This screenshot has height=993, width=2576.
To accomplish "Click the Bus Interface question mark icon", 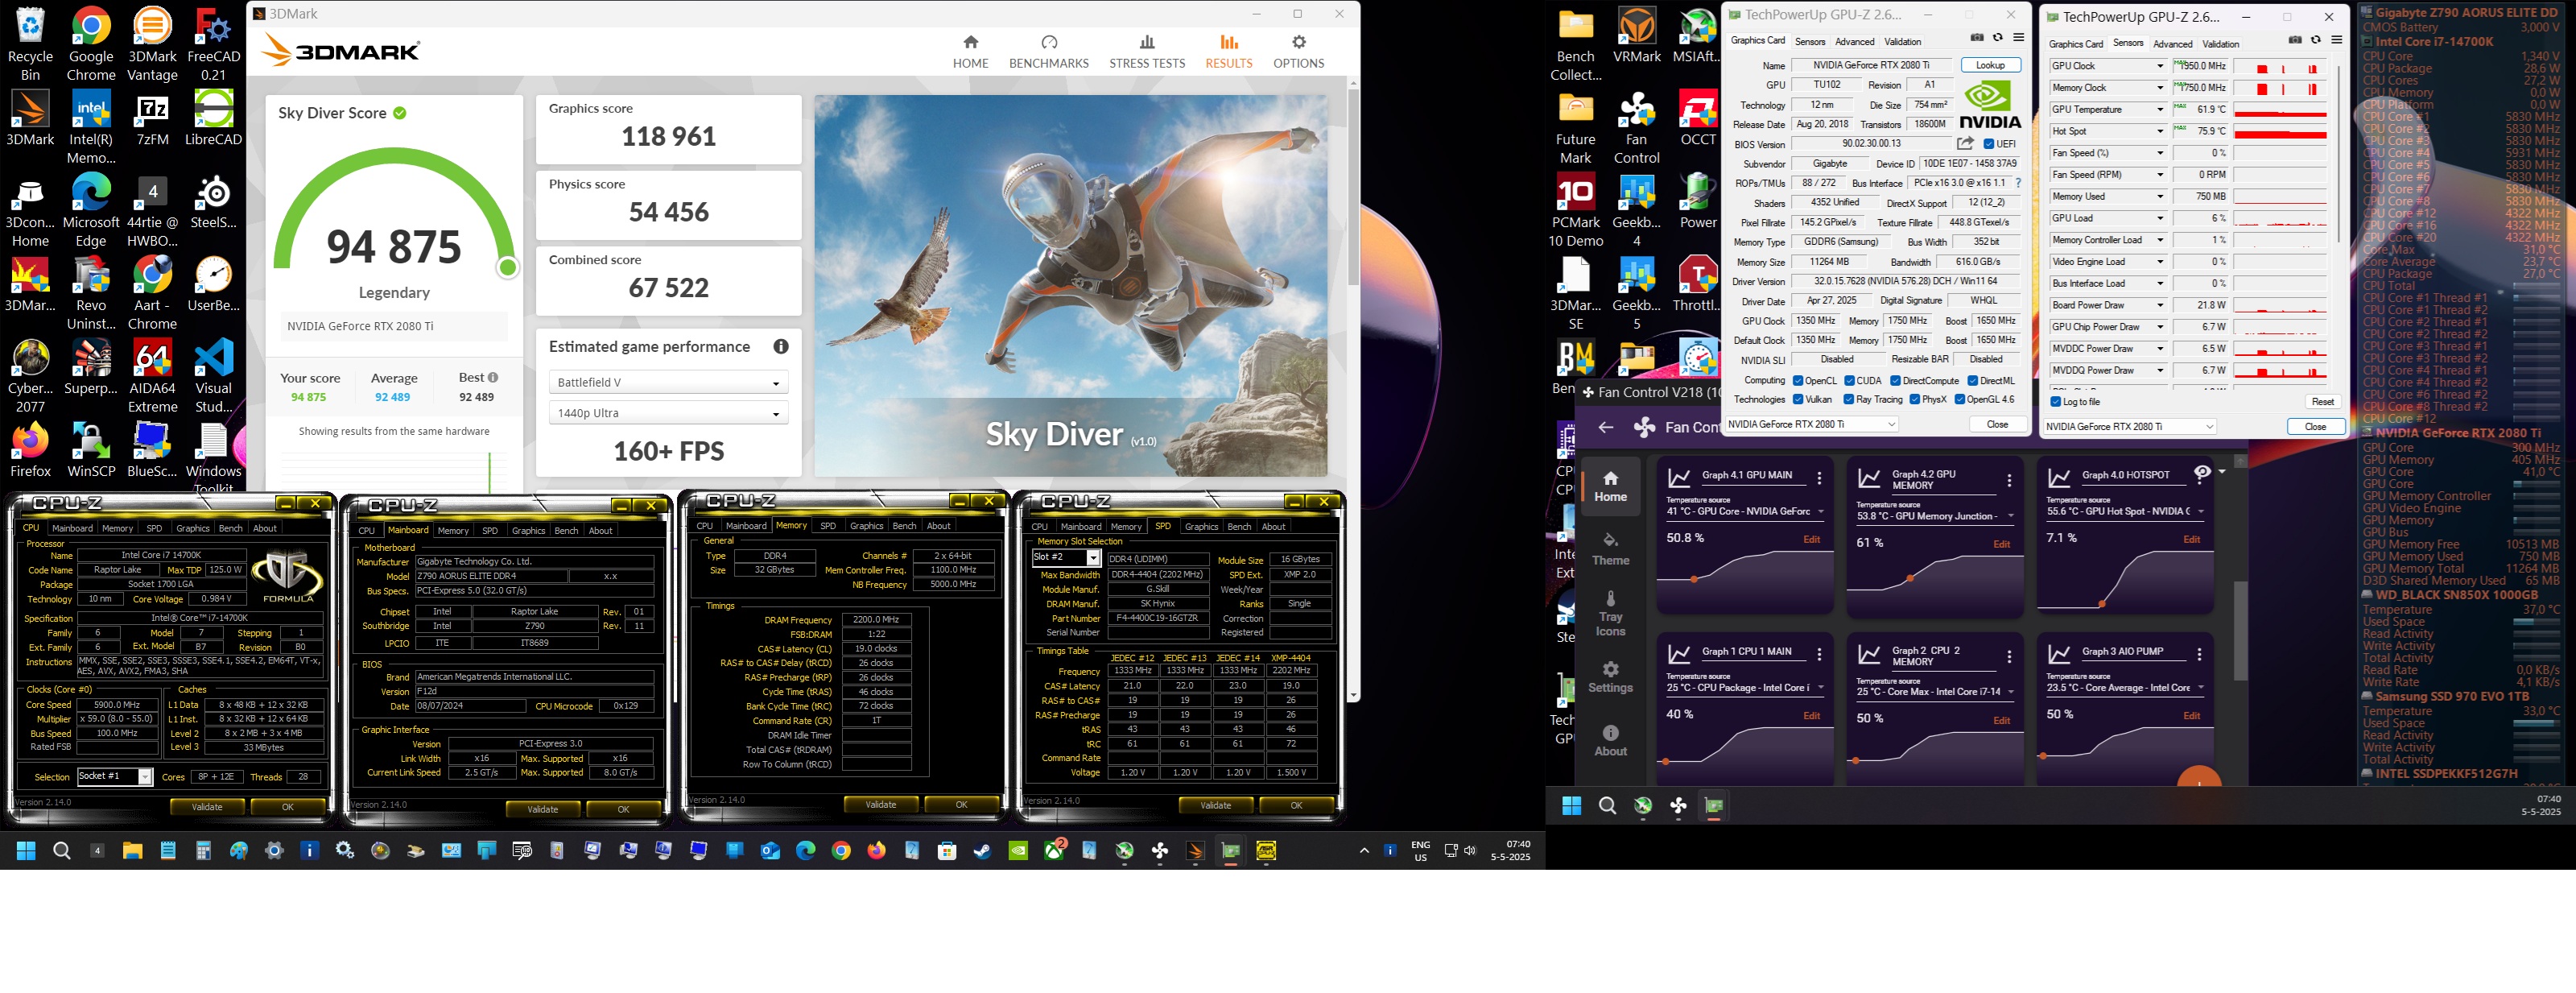I will (x=2018, y=183).
